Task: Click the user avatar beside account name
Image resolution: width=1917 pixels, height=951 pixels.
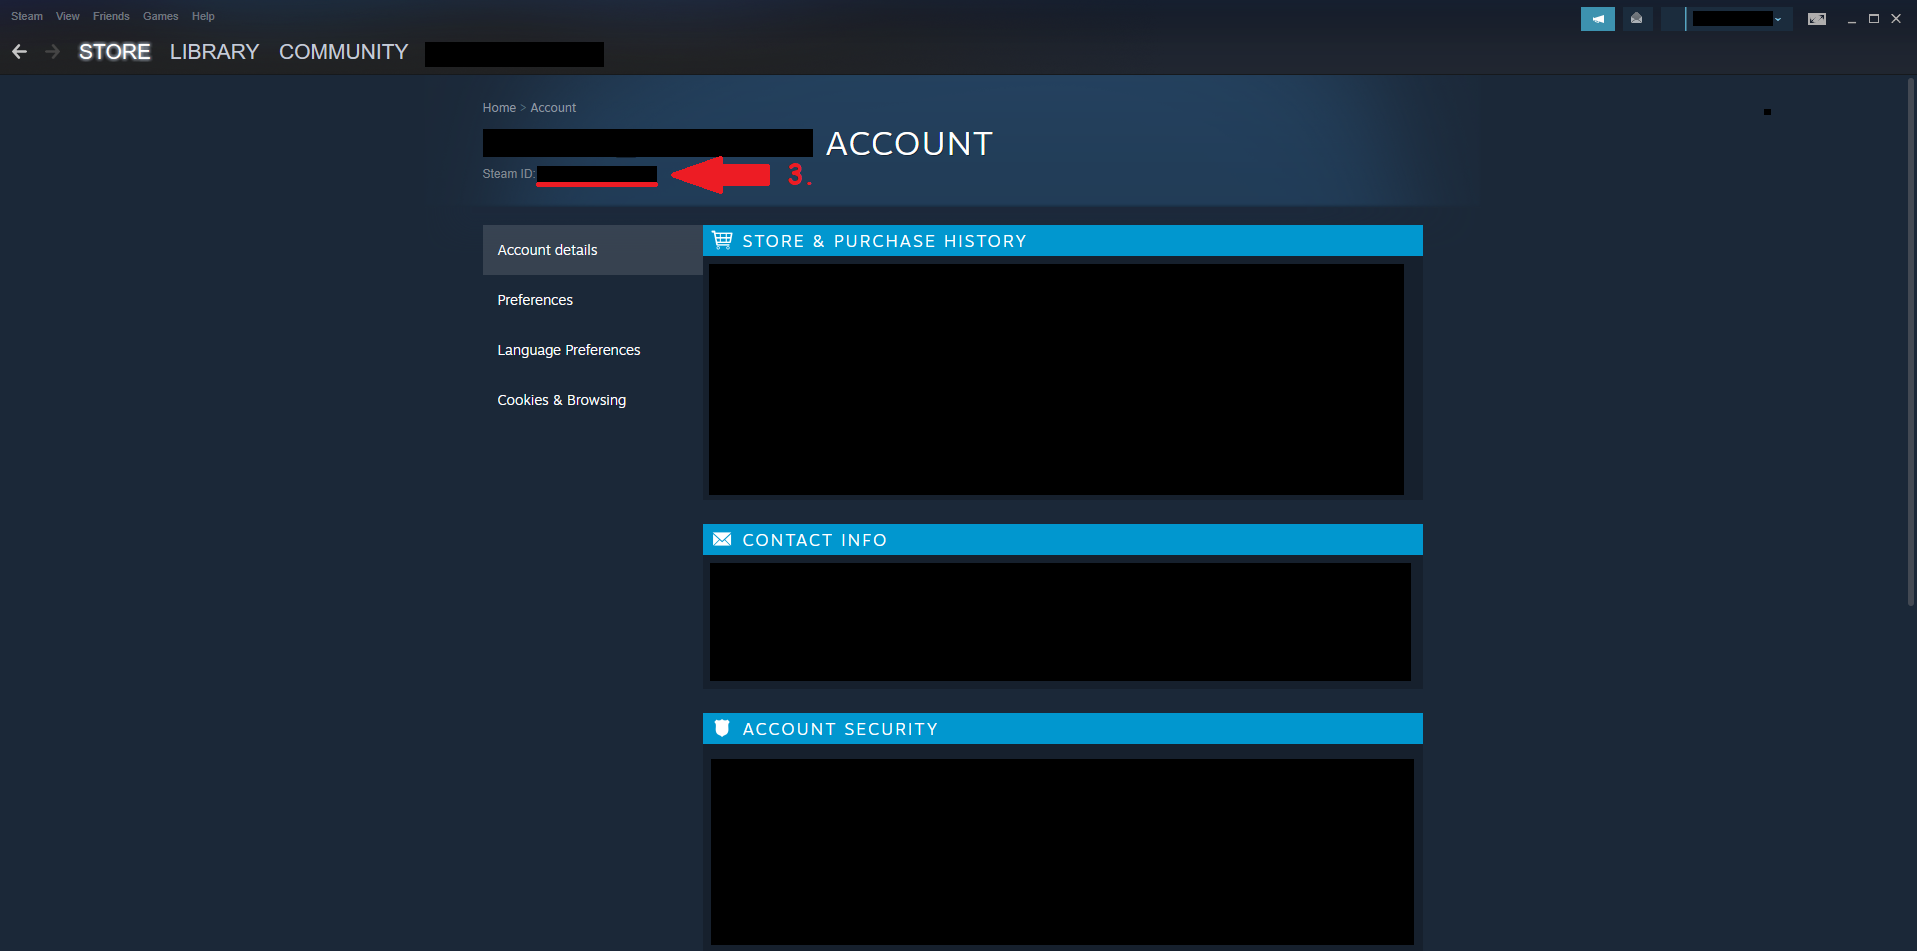Action: (x=1673, y=19)
